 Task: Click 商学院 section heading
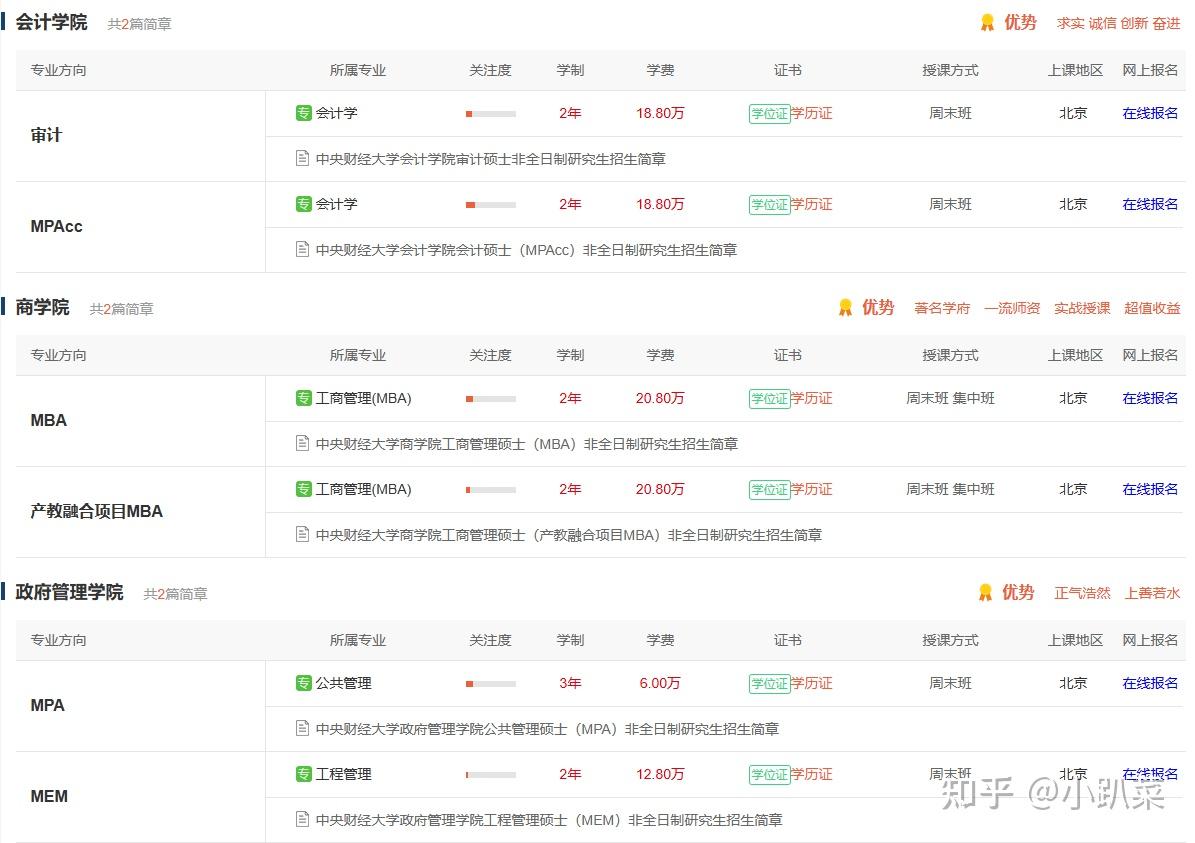[x=43, y=307]
